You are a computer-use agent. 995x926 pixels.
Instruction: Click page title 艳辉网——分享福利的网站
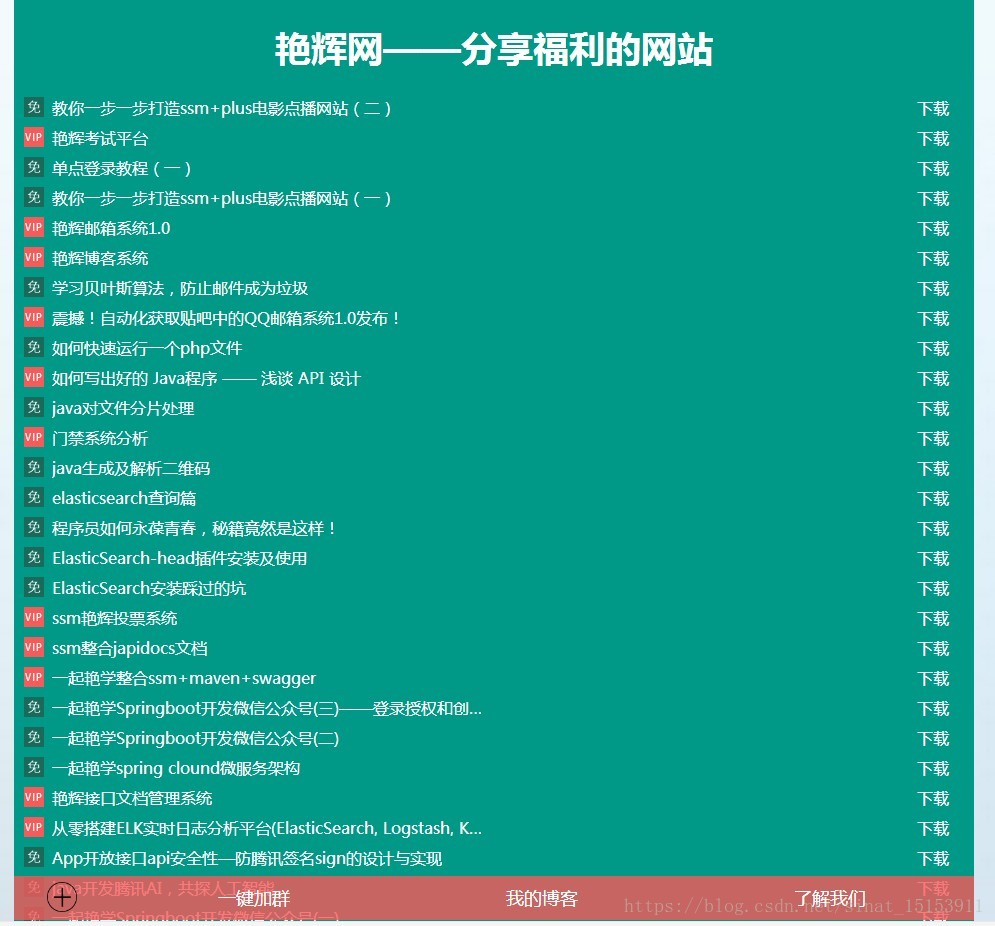(494, 50)
